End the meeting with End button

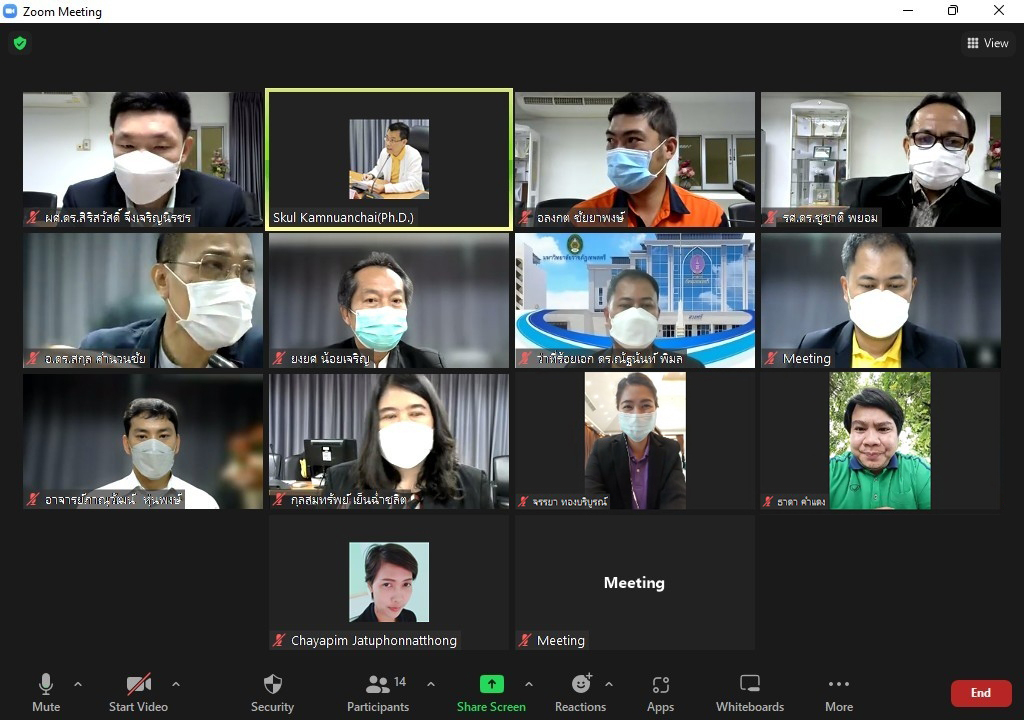[x=981, y=693]
